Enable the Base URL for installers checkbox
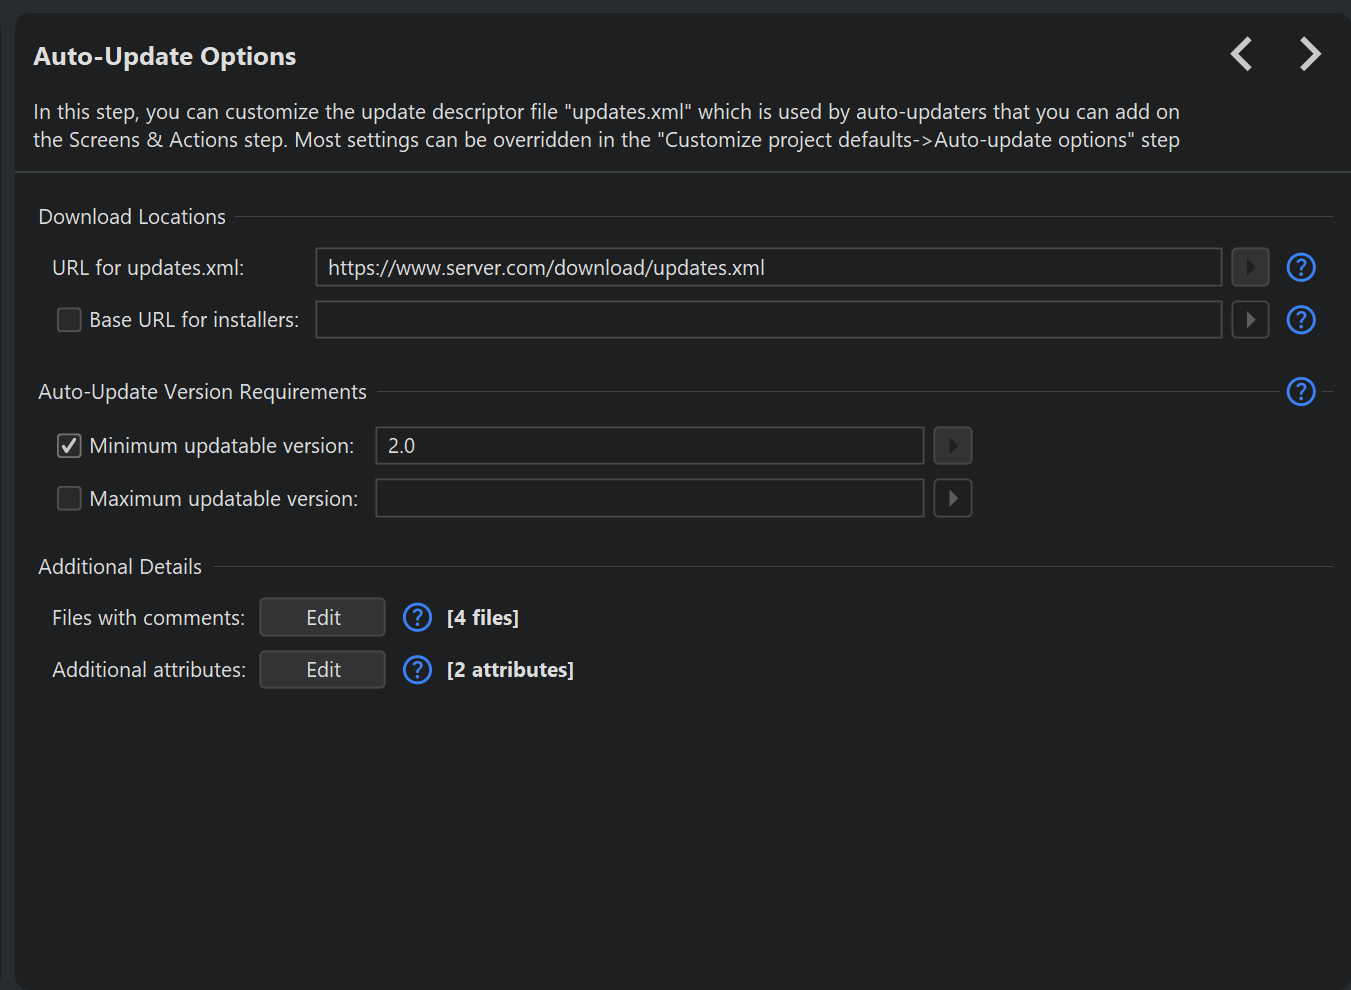 pos(69,320)
